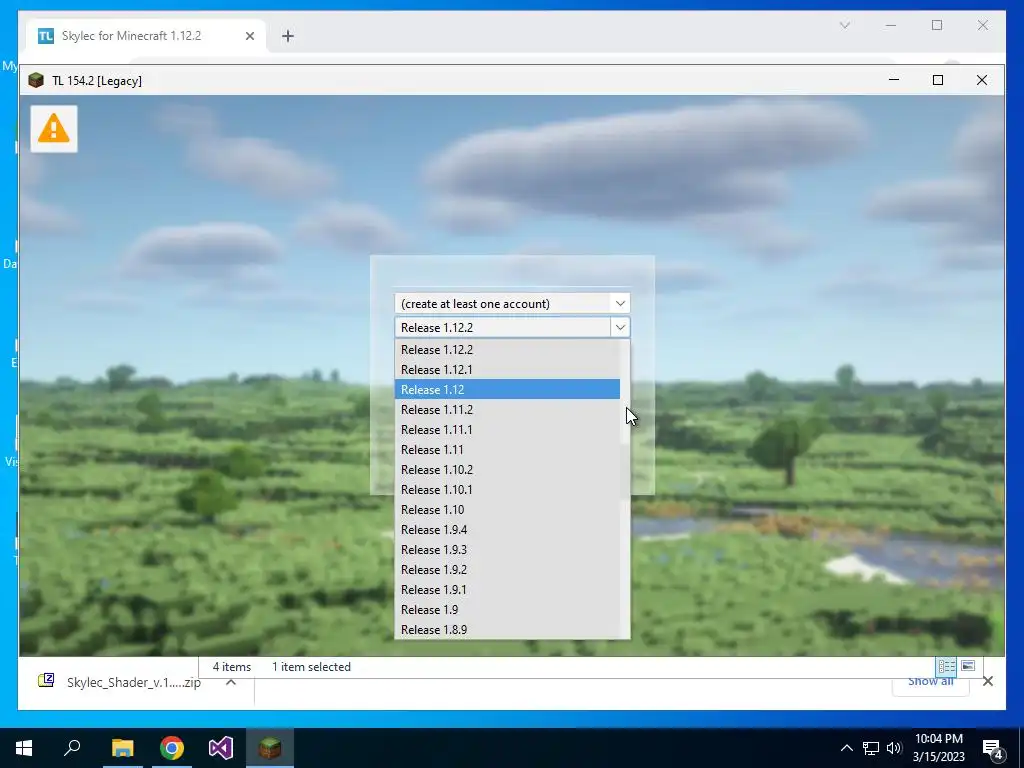The height and width of the screenshot is (768, 1024).
Task: Minimize the TL 154.2 launcher window
Action: [x=894, y=80]
